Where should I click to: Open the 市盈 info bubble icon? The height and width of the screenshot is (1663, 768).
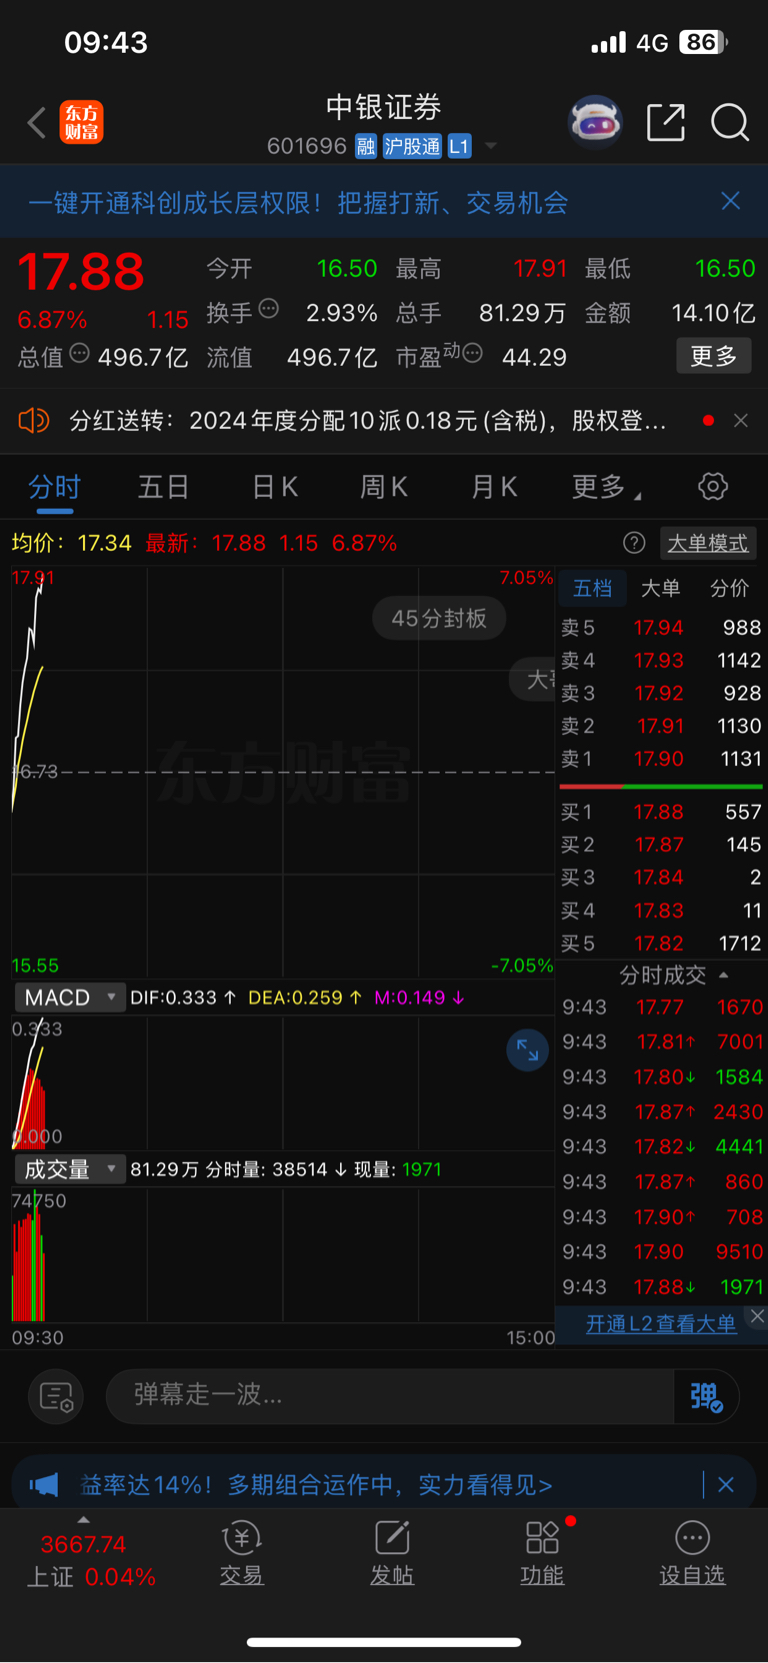pyautogui.click(x=473, y=353)
